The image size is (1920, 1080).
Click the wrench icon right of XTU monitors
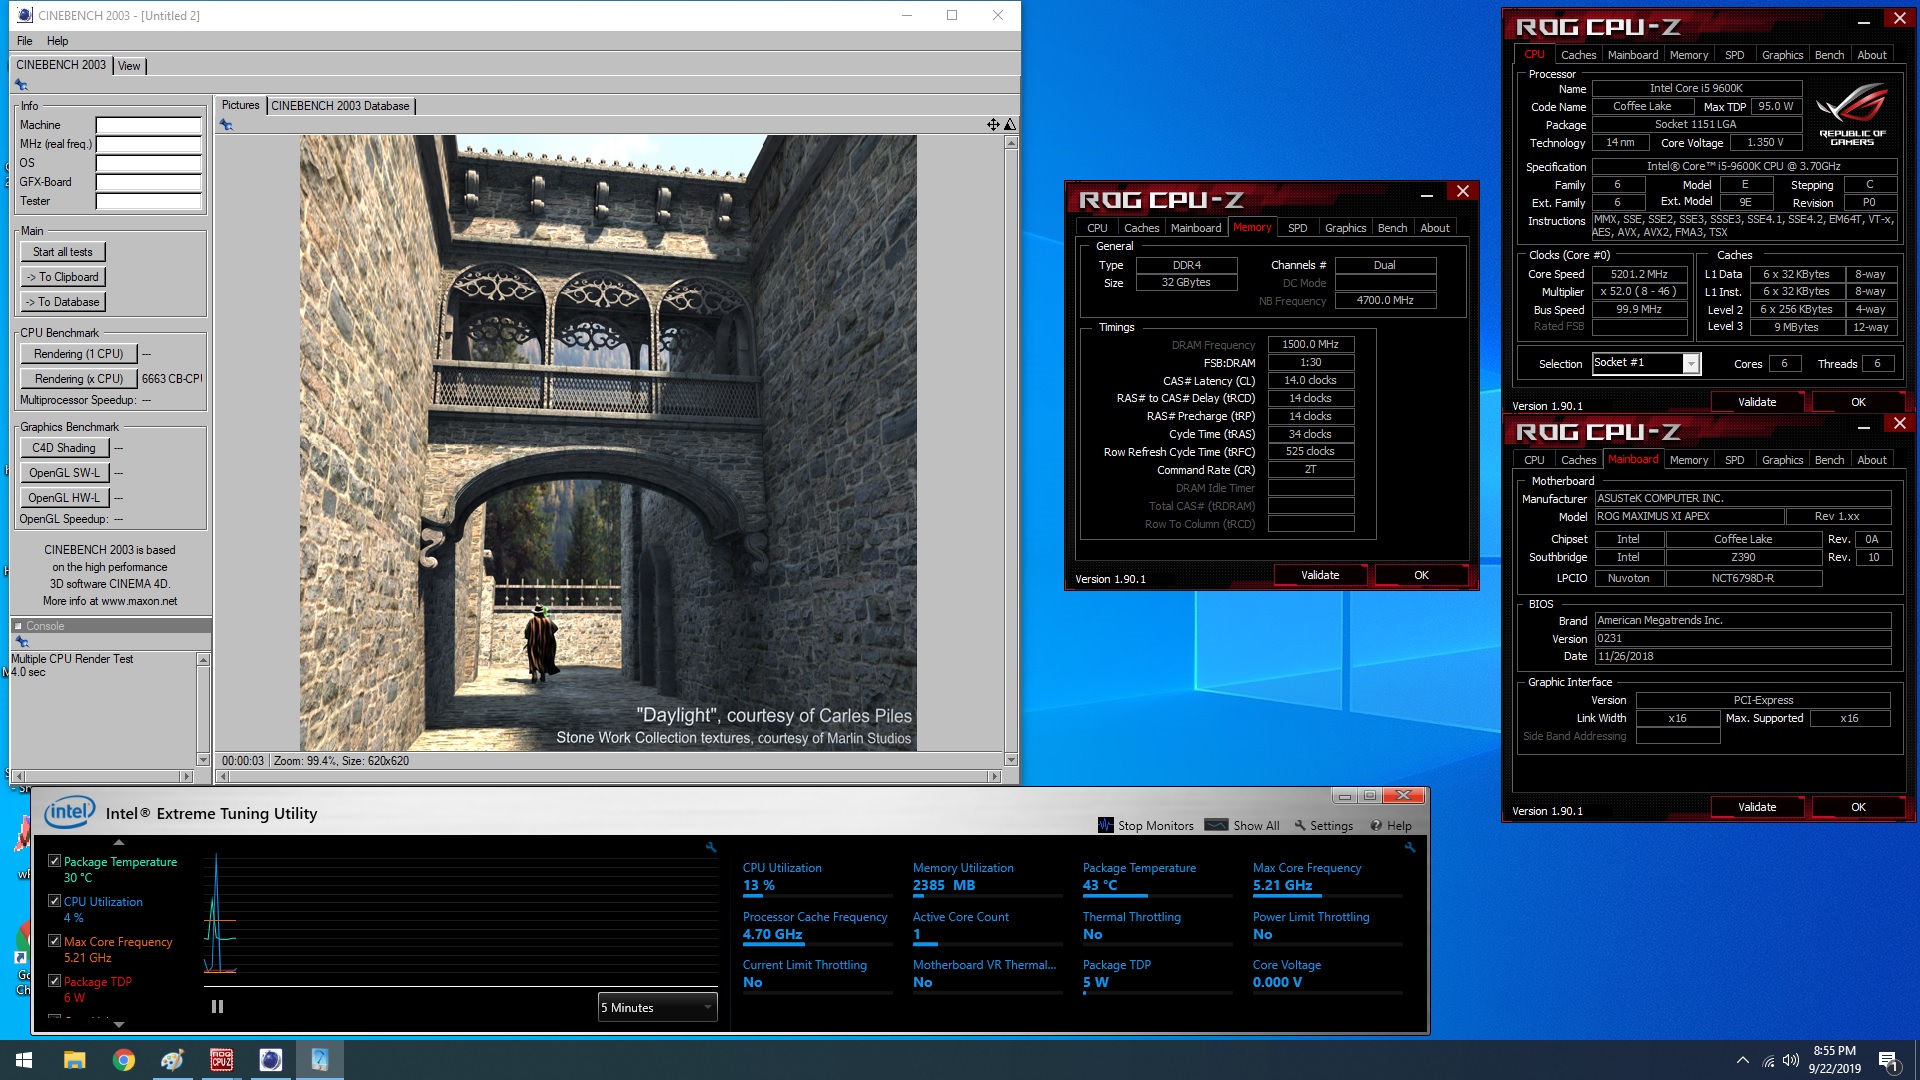tap(1410, 847)
